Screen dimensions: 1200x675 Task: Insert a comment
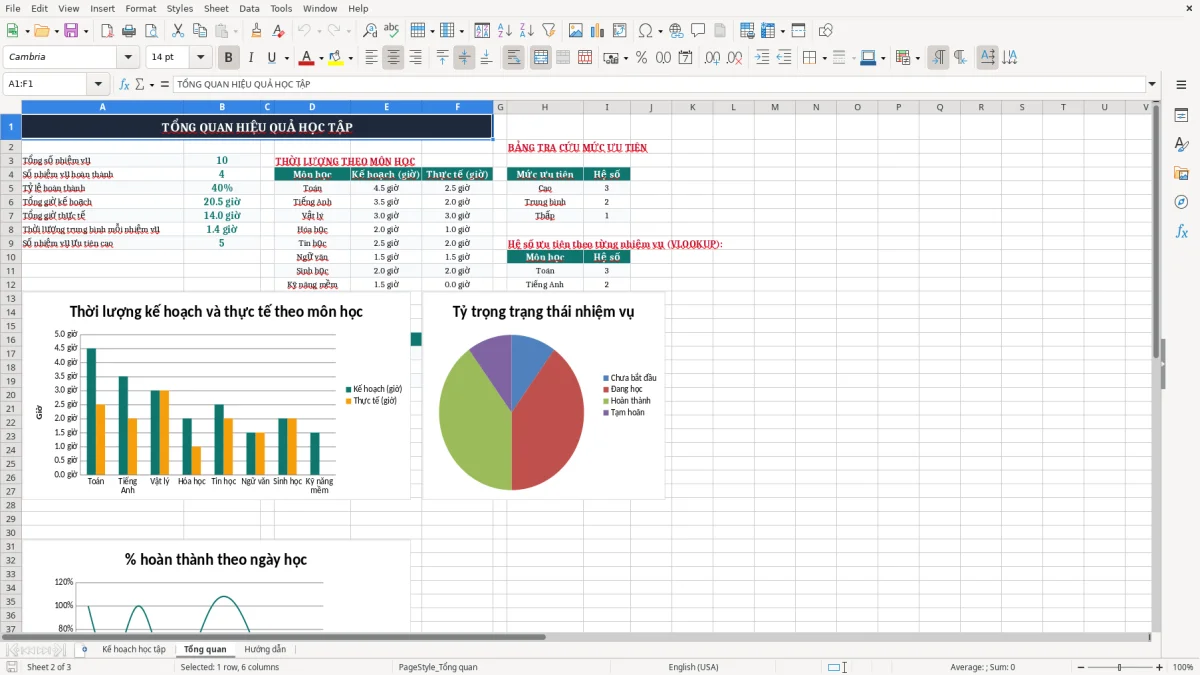click(698, 31)
